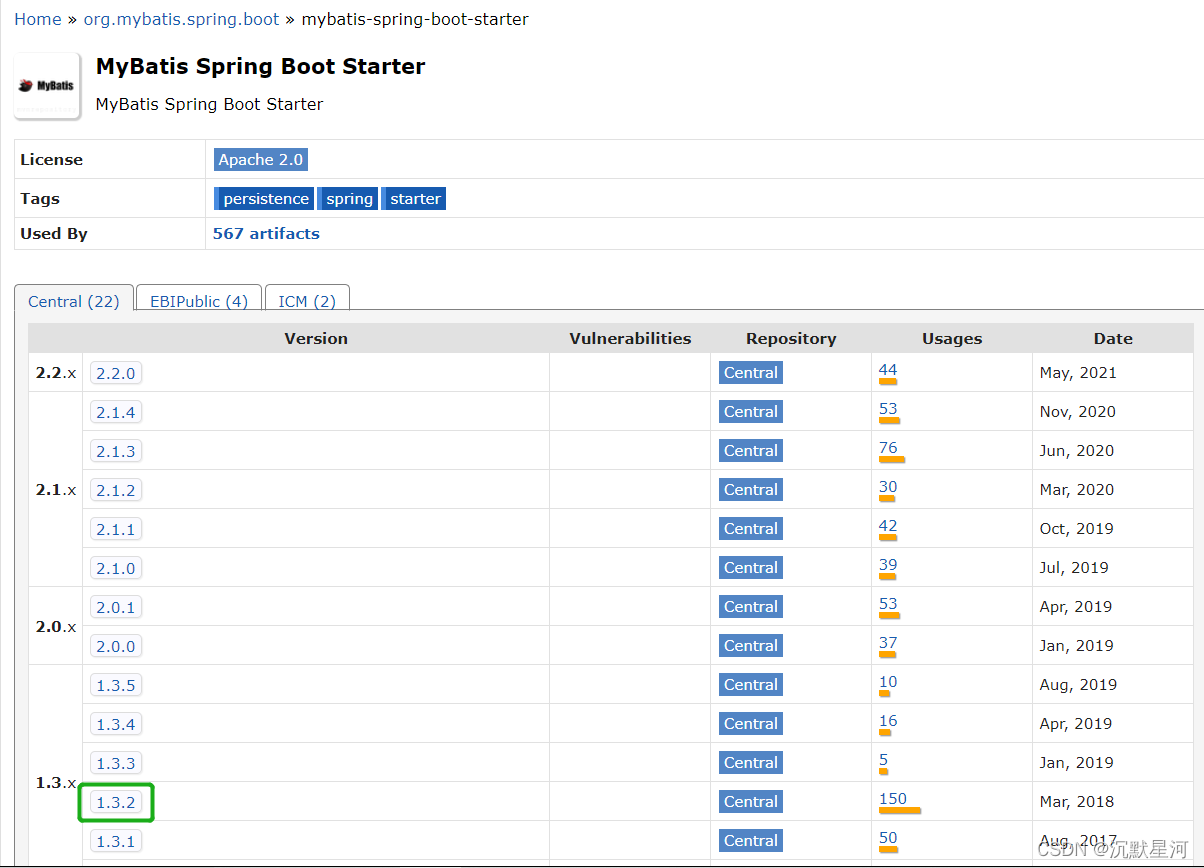1204x868 pixels.
Task: Select the spring tag
Action: [x=348, y=199]
